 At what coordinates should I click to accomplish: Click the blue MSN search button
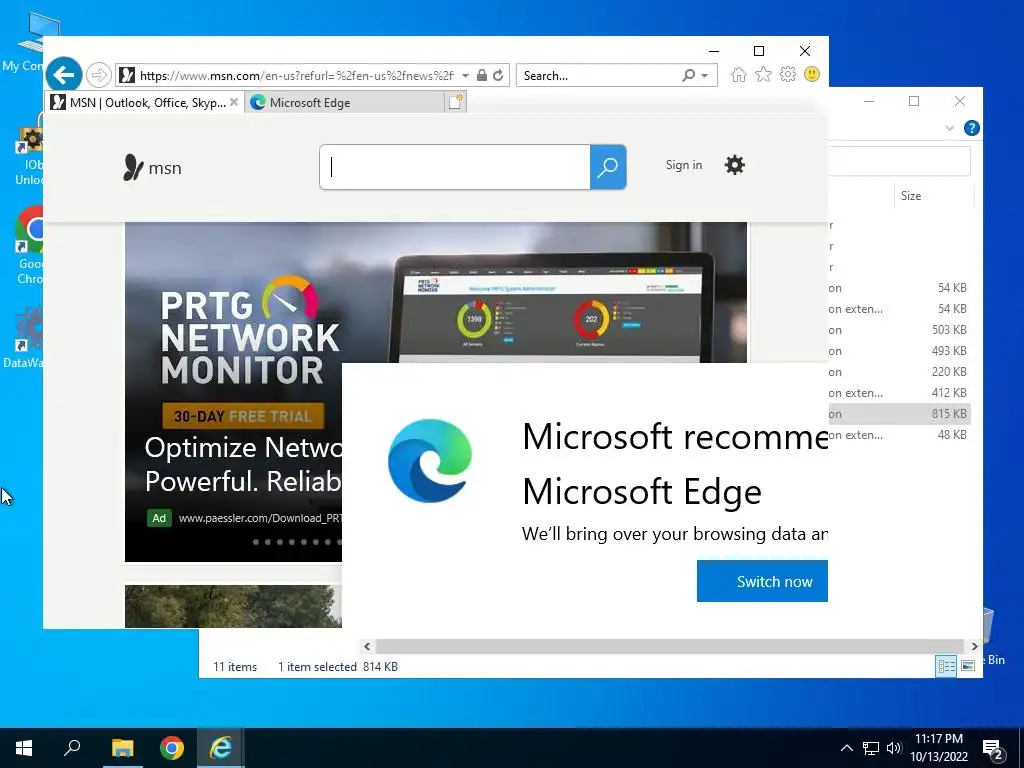pos(608,167)
